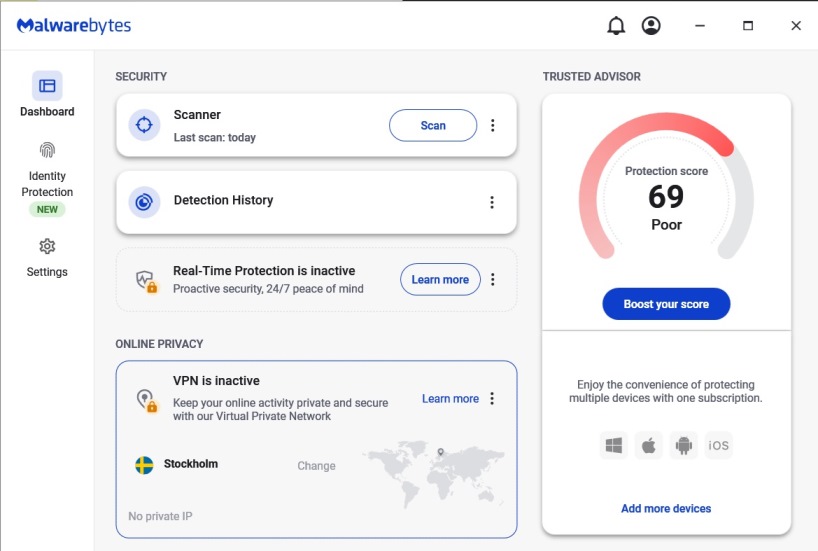
Task: Click the Settings label in sidebar
Action: [47, 272]
